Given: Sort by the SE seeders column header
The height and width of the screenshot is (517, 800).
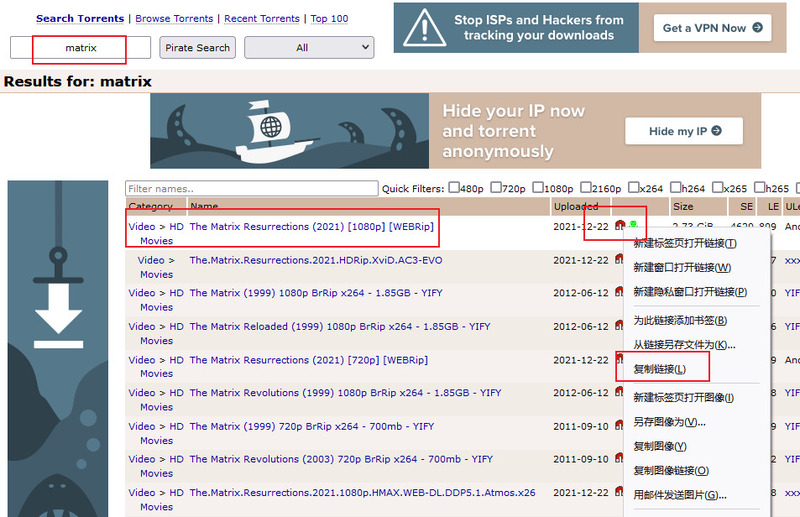Looking at the screenshot, I should point(746,206).
